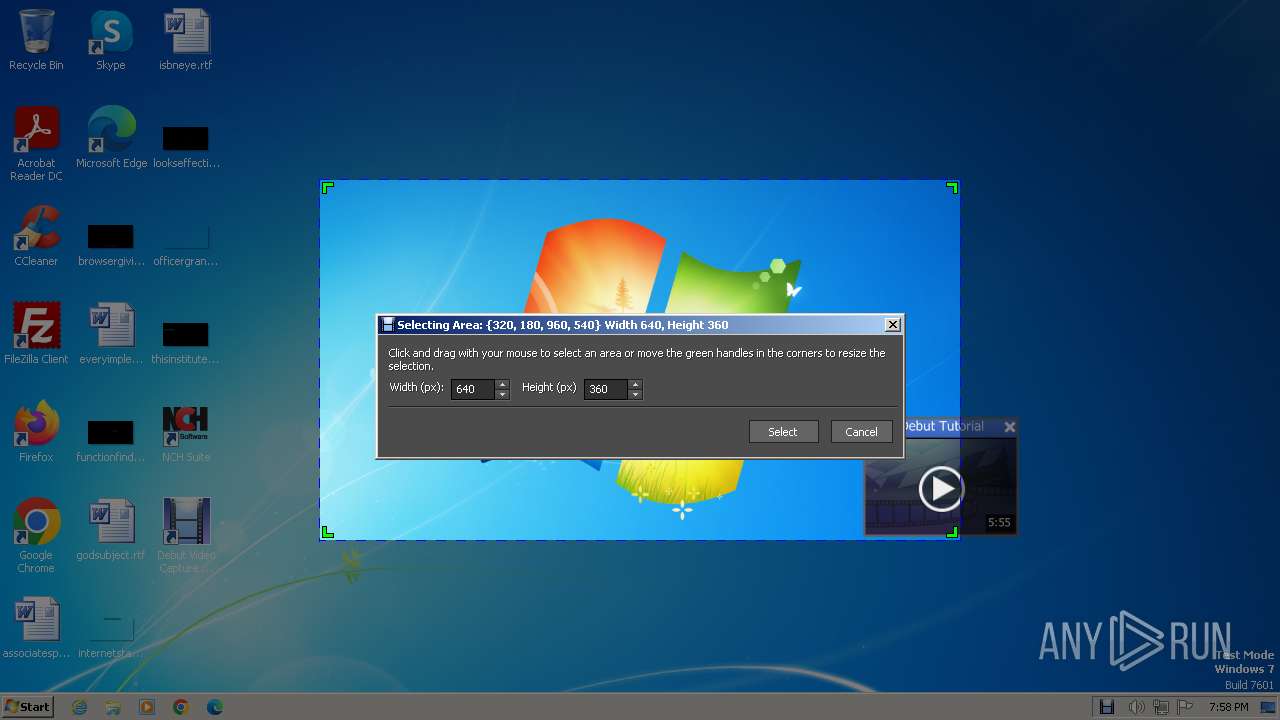This screenshot has width=1280, height=720.
Task: Decrease width with the down arrow
Action: [x=503, y=394]
